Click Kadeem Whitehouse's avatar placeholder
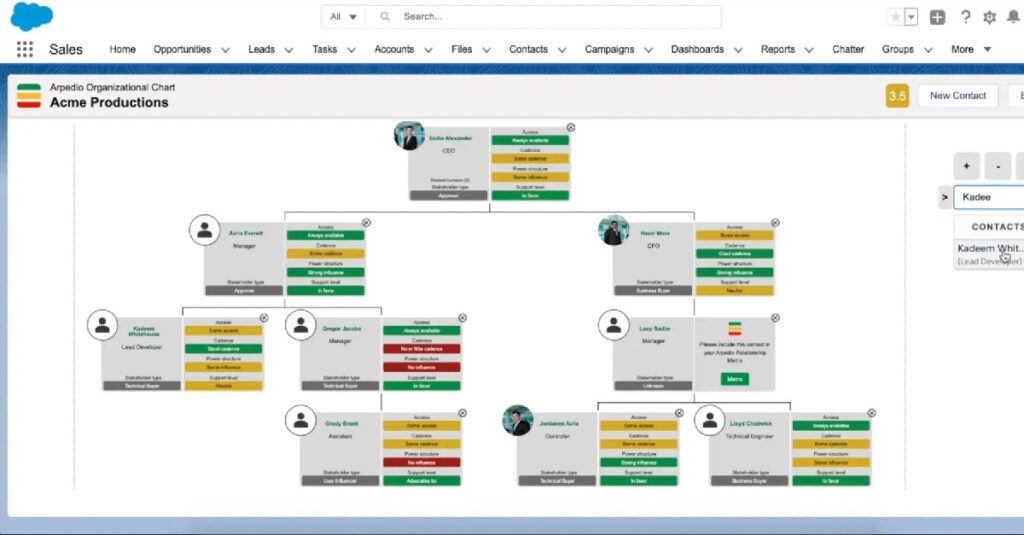 (x=103, y=325)
